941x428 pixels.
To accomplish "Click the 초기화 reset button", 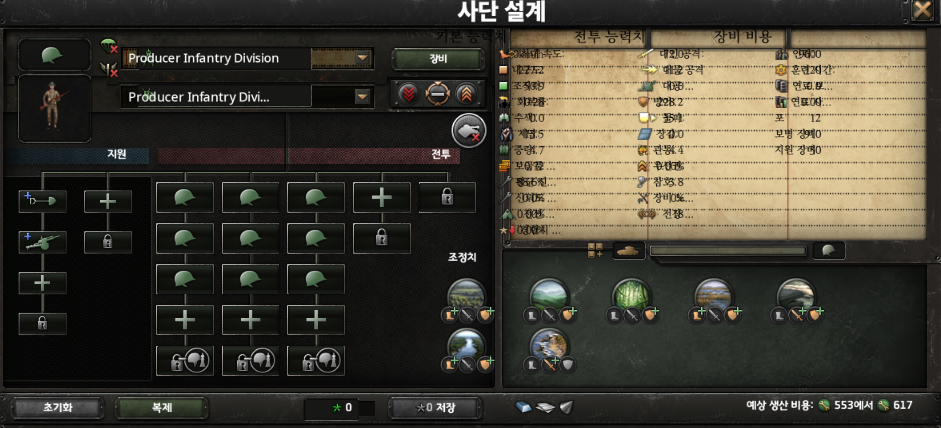I will 57,408.
